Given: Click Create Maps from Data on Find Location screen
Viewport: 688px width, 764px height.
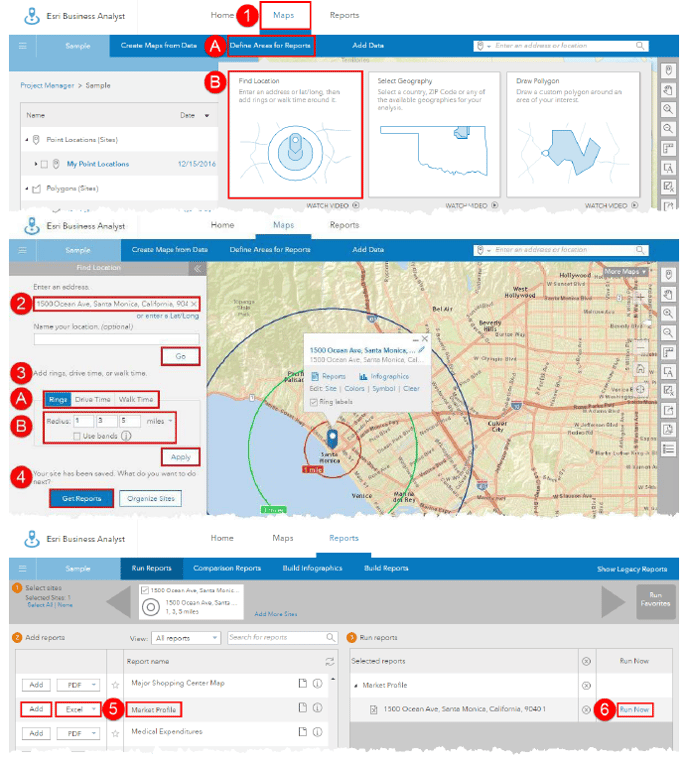Looking at the screenshot, I should point(170,249).
